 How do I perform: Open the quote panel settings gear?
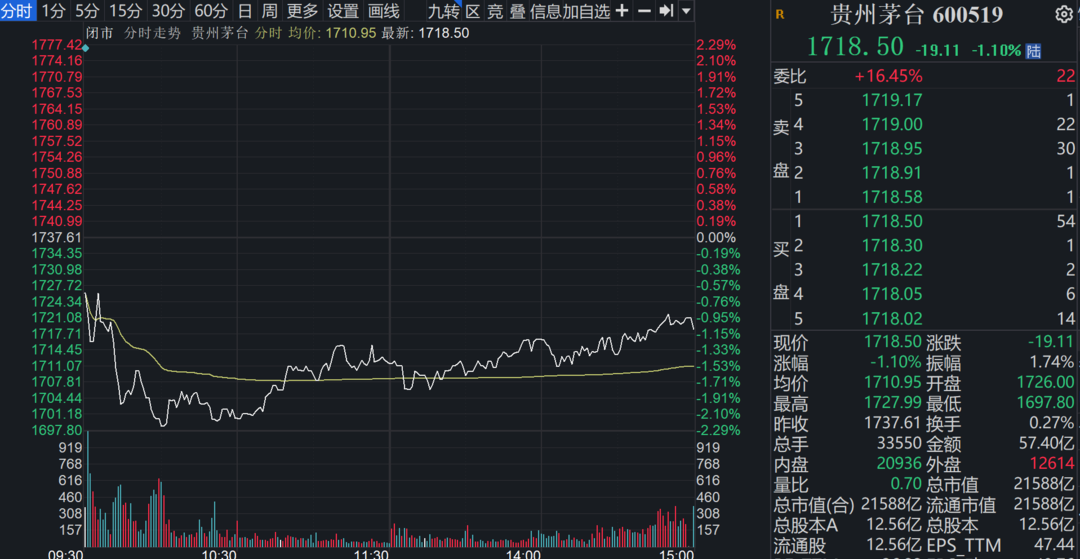1064,14
